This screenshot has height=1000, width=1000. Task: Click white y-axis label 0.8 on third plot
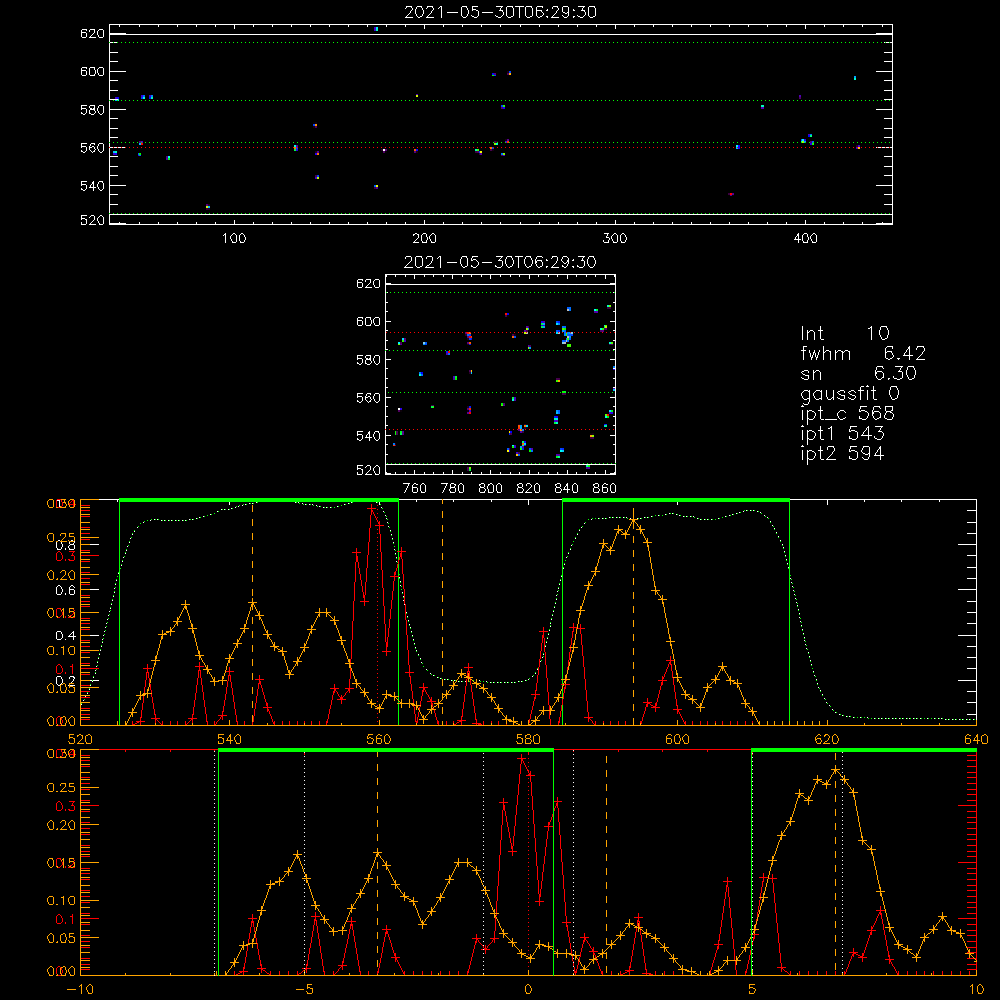66,545
